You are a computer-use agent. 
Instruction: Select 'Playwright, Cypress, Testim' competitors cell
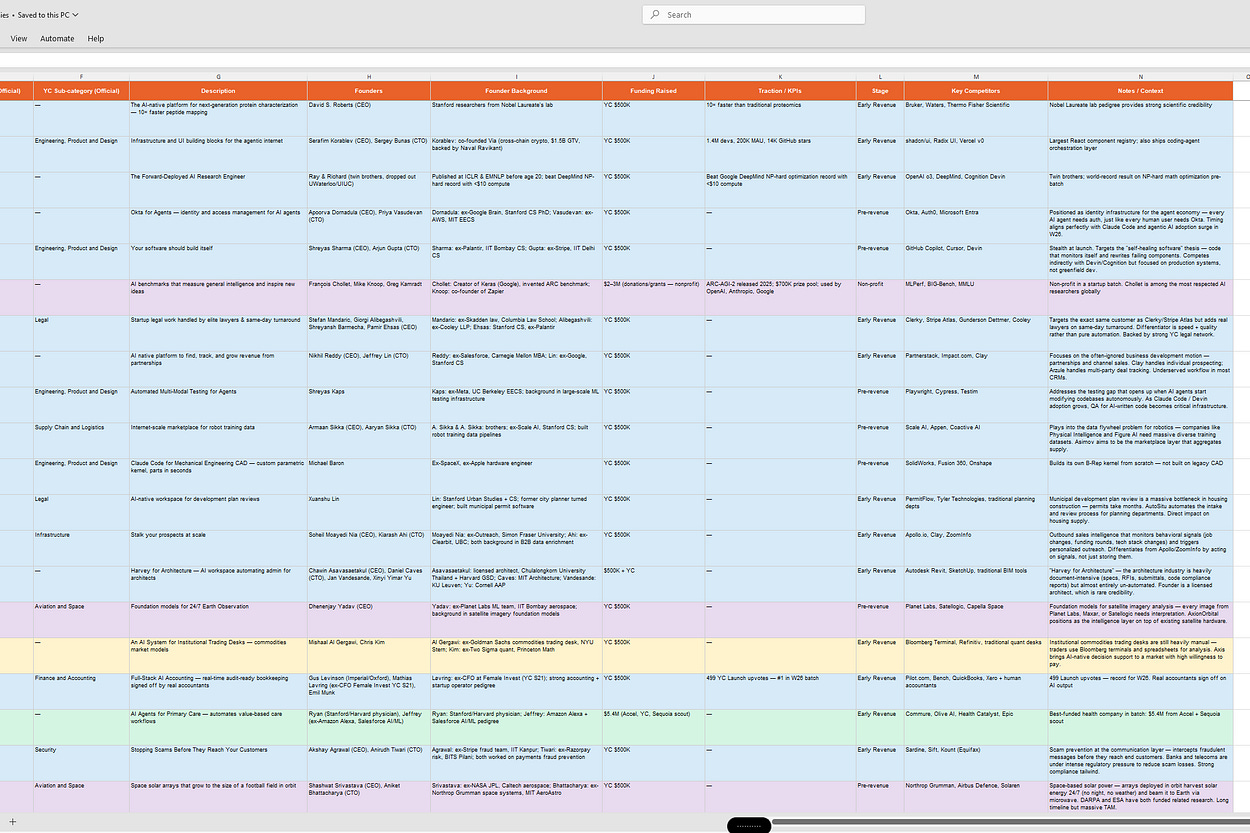tap(976, 406)
